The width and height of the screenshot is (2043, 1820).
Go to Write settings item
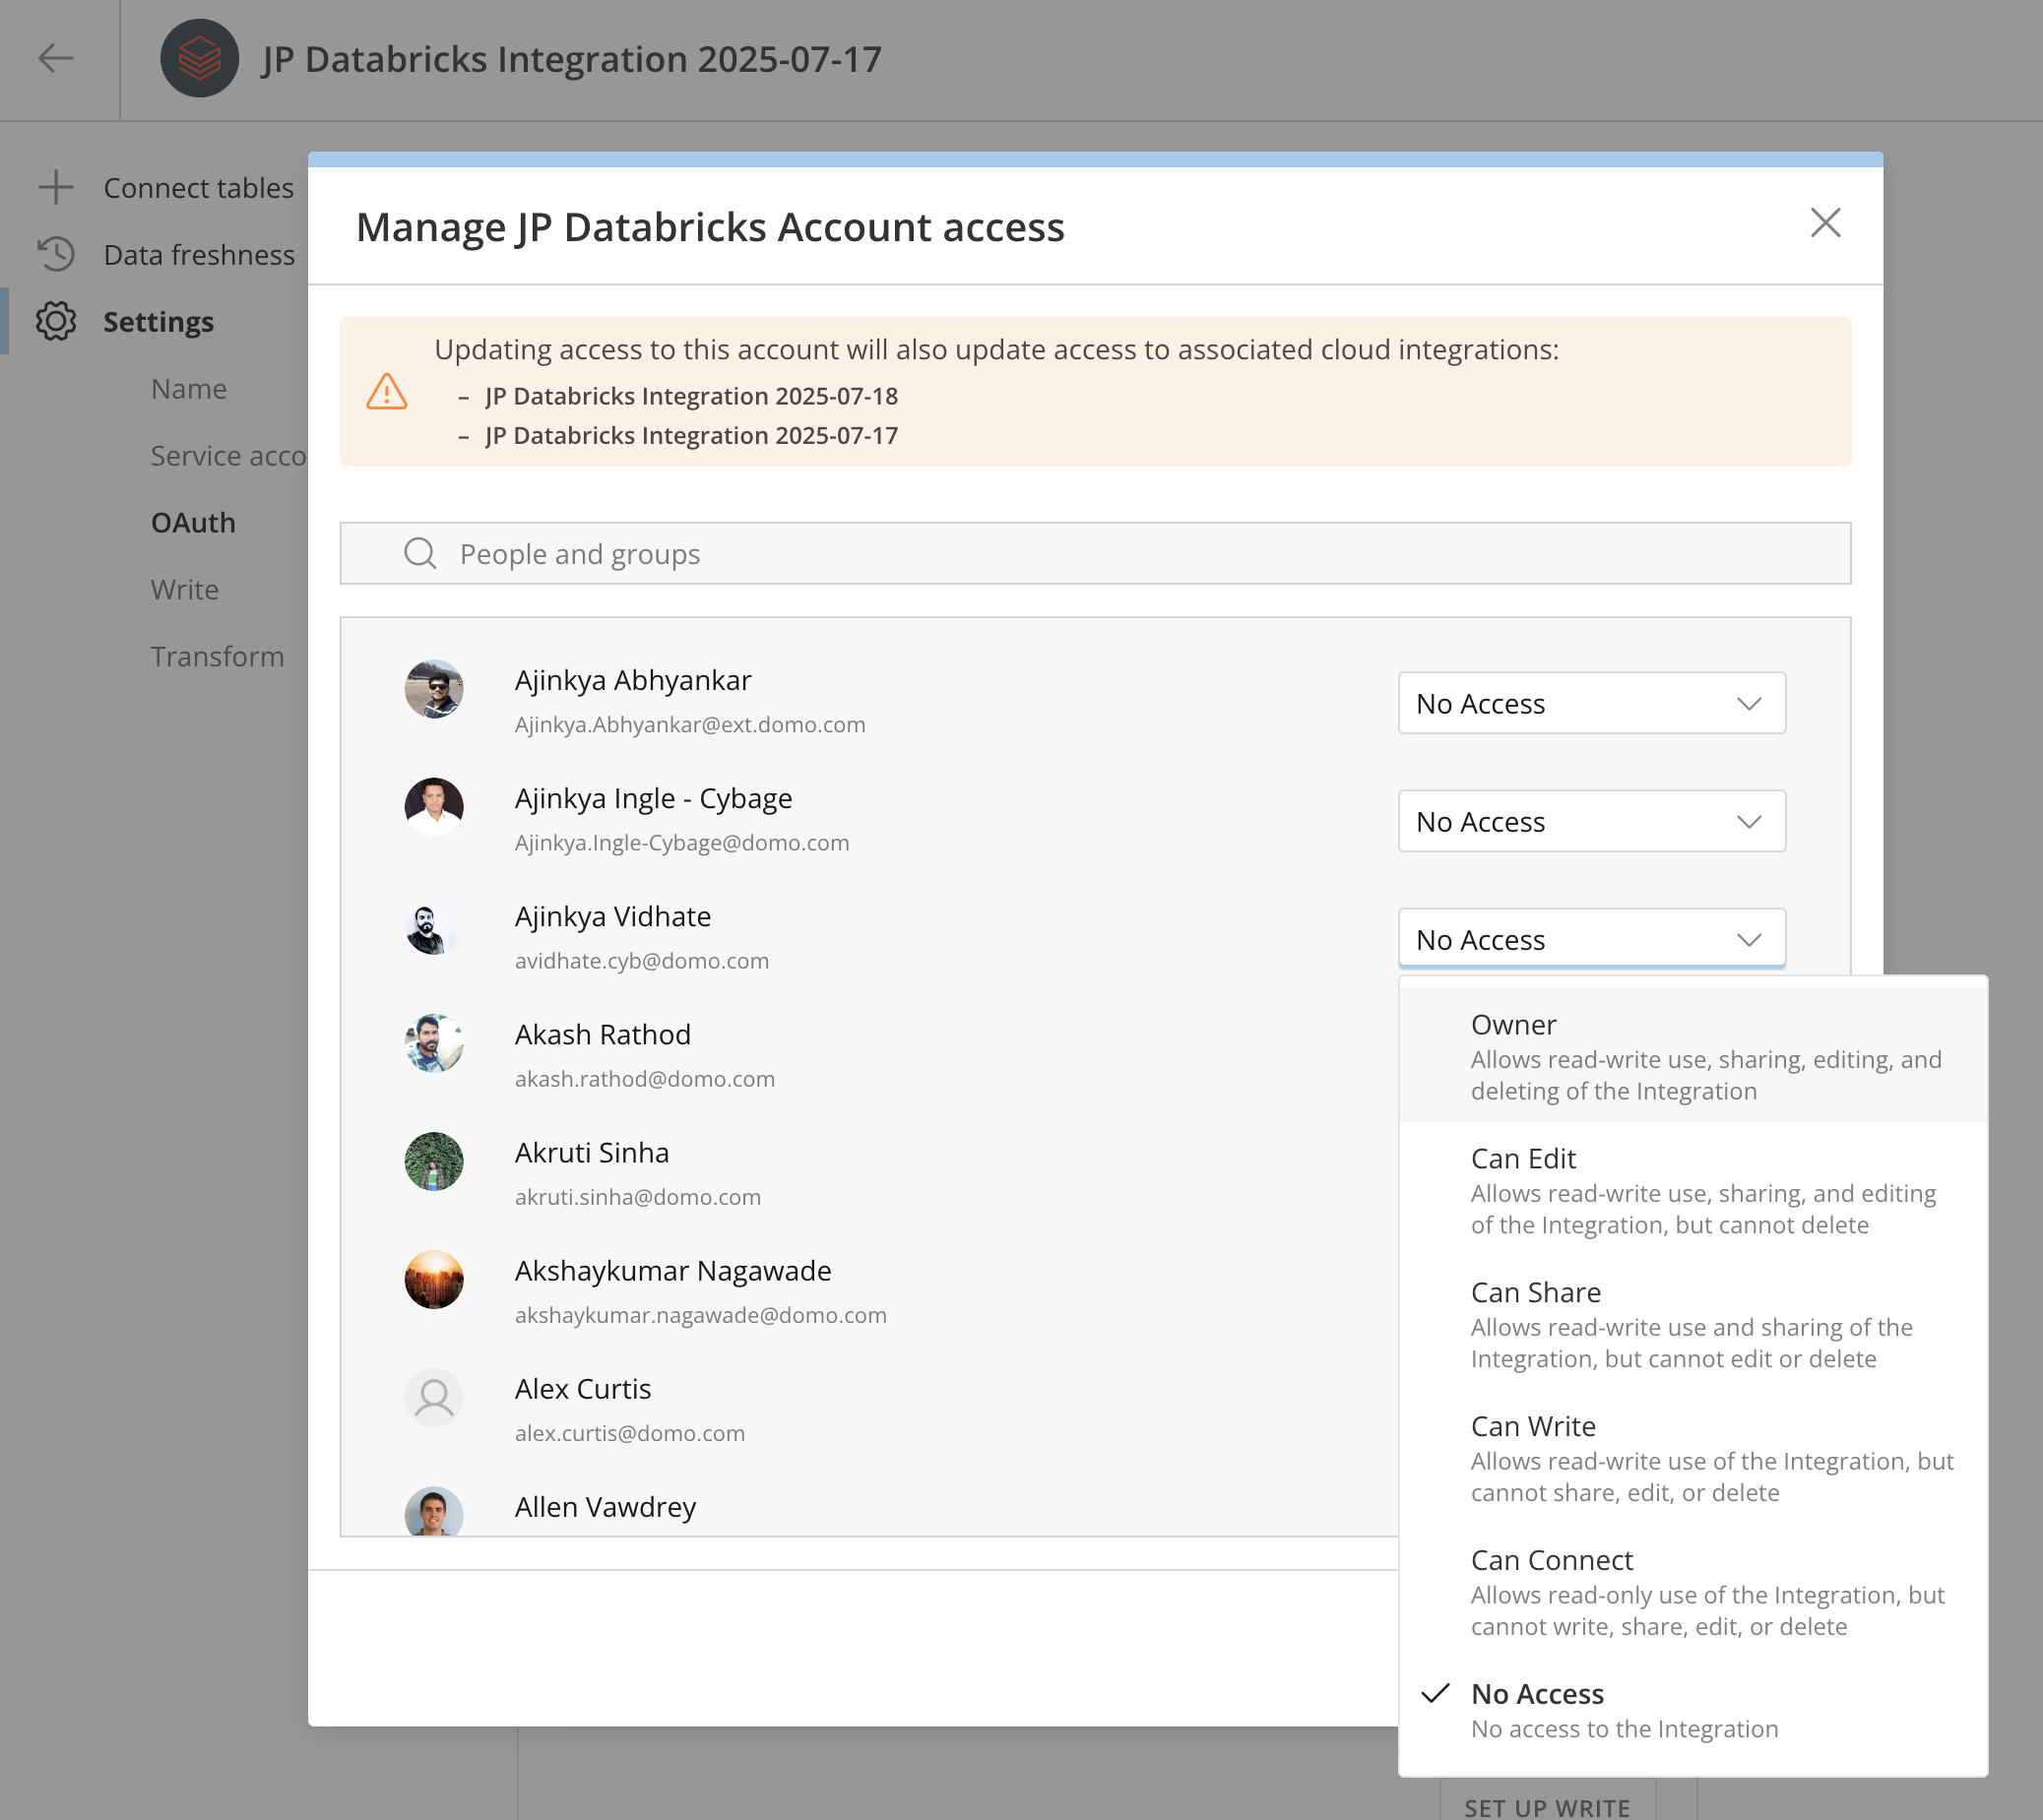tap(185, 589)
